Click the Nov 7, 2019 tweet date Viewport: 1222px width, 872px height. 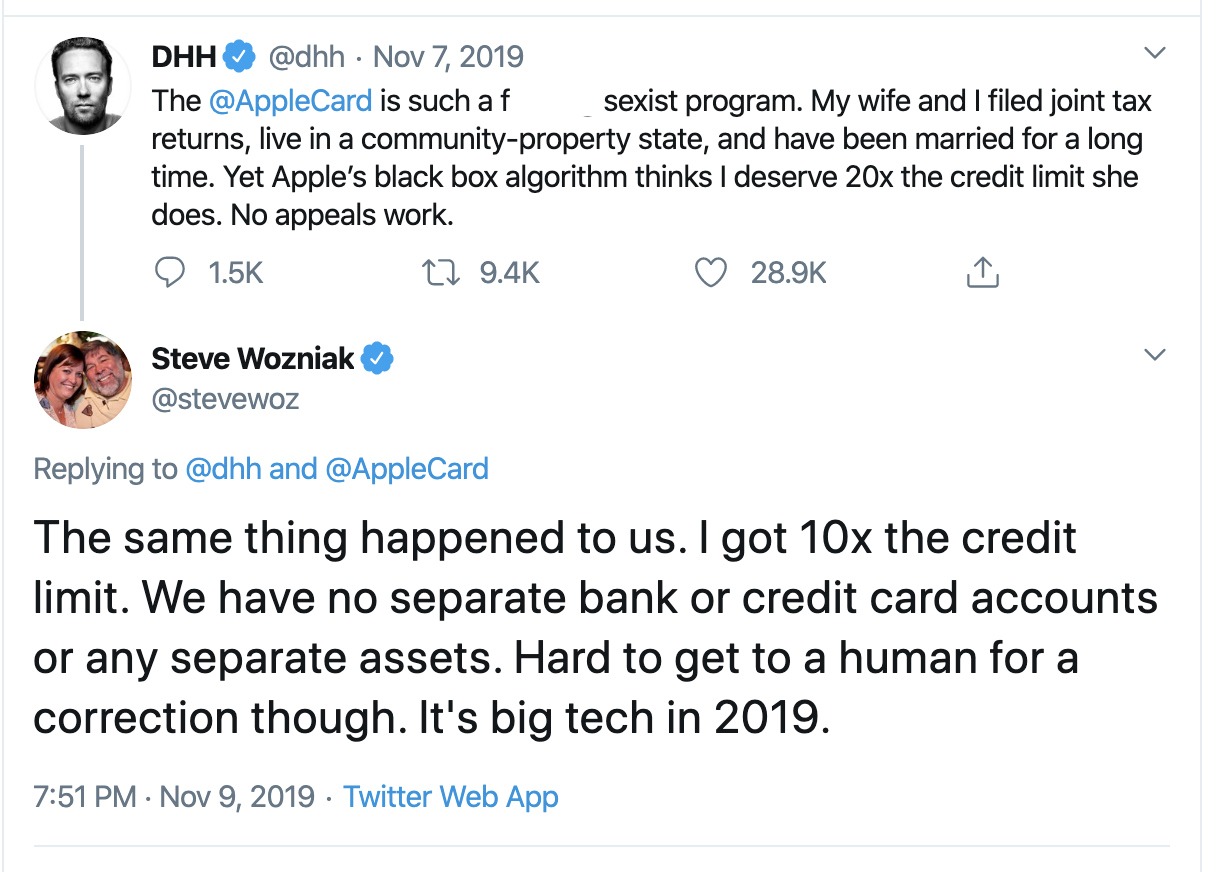click(447, 58)
